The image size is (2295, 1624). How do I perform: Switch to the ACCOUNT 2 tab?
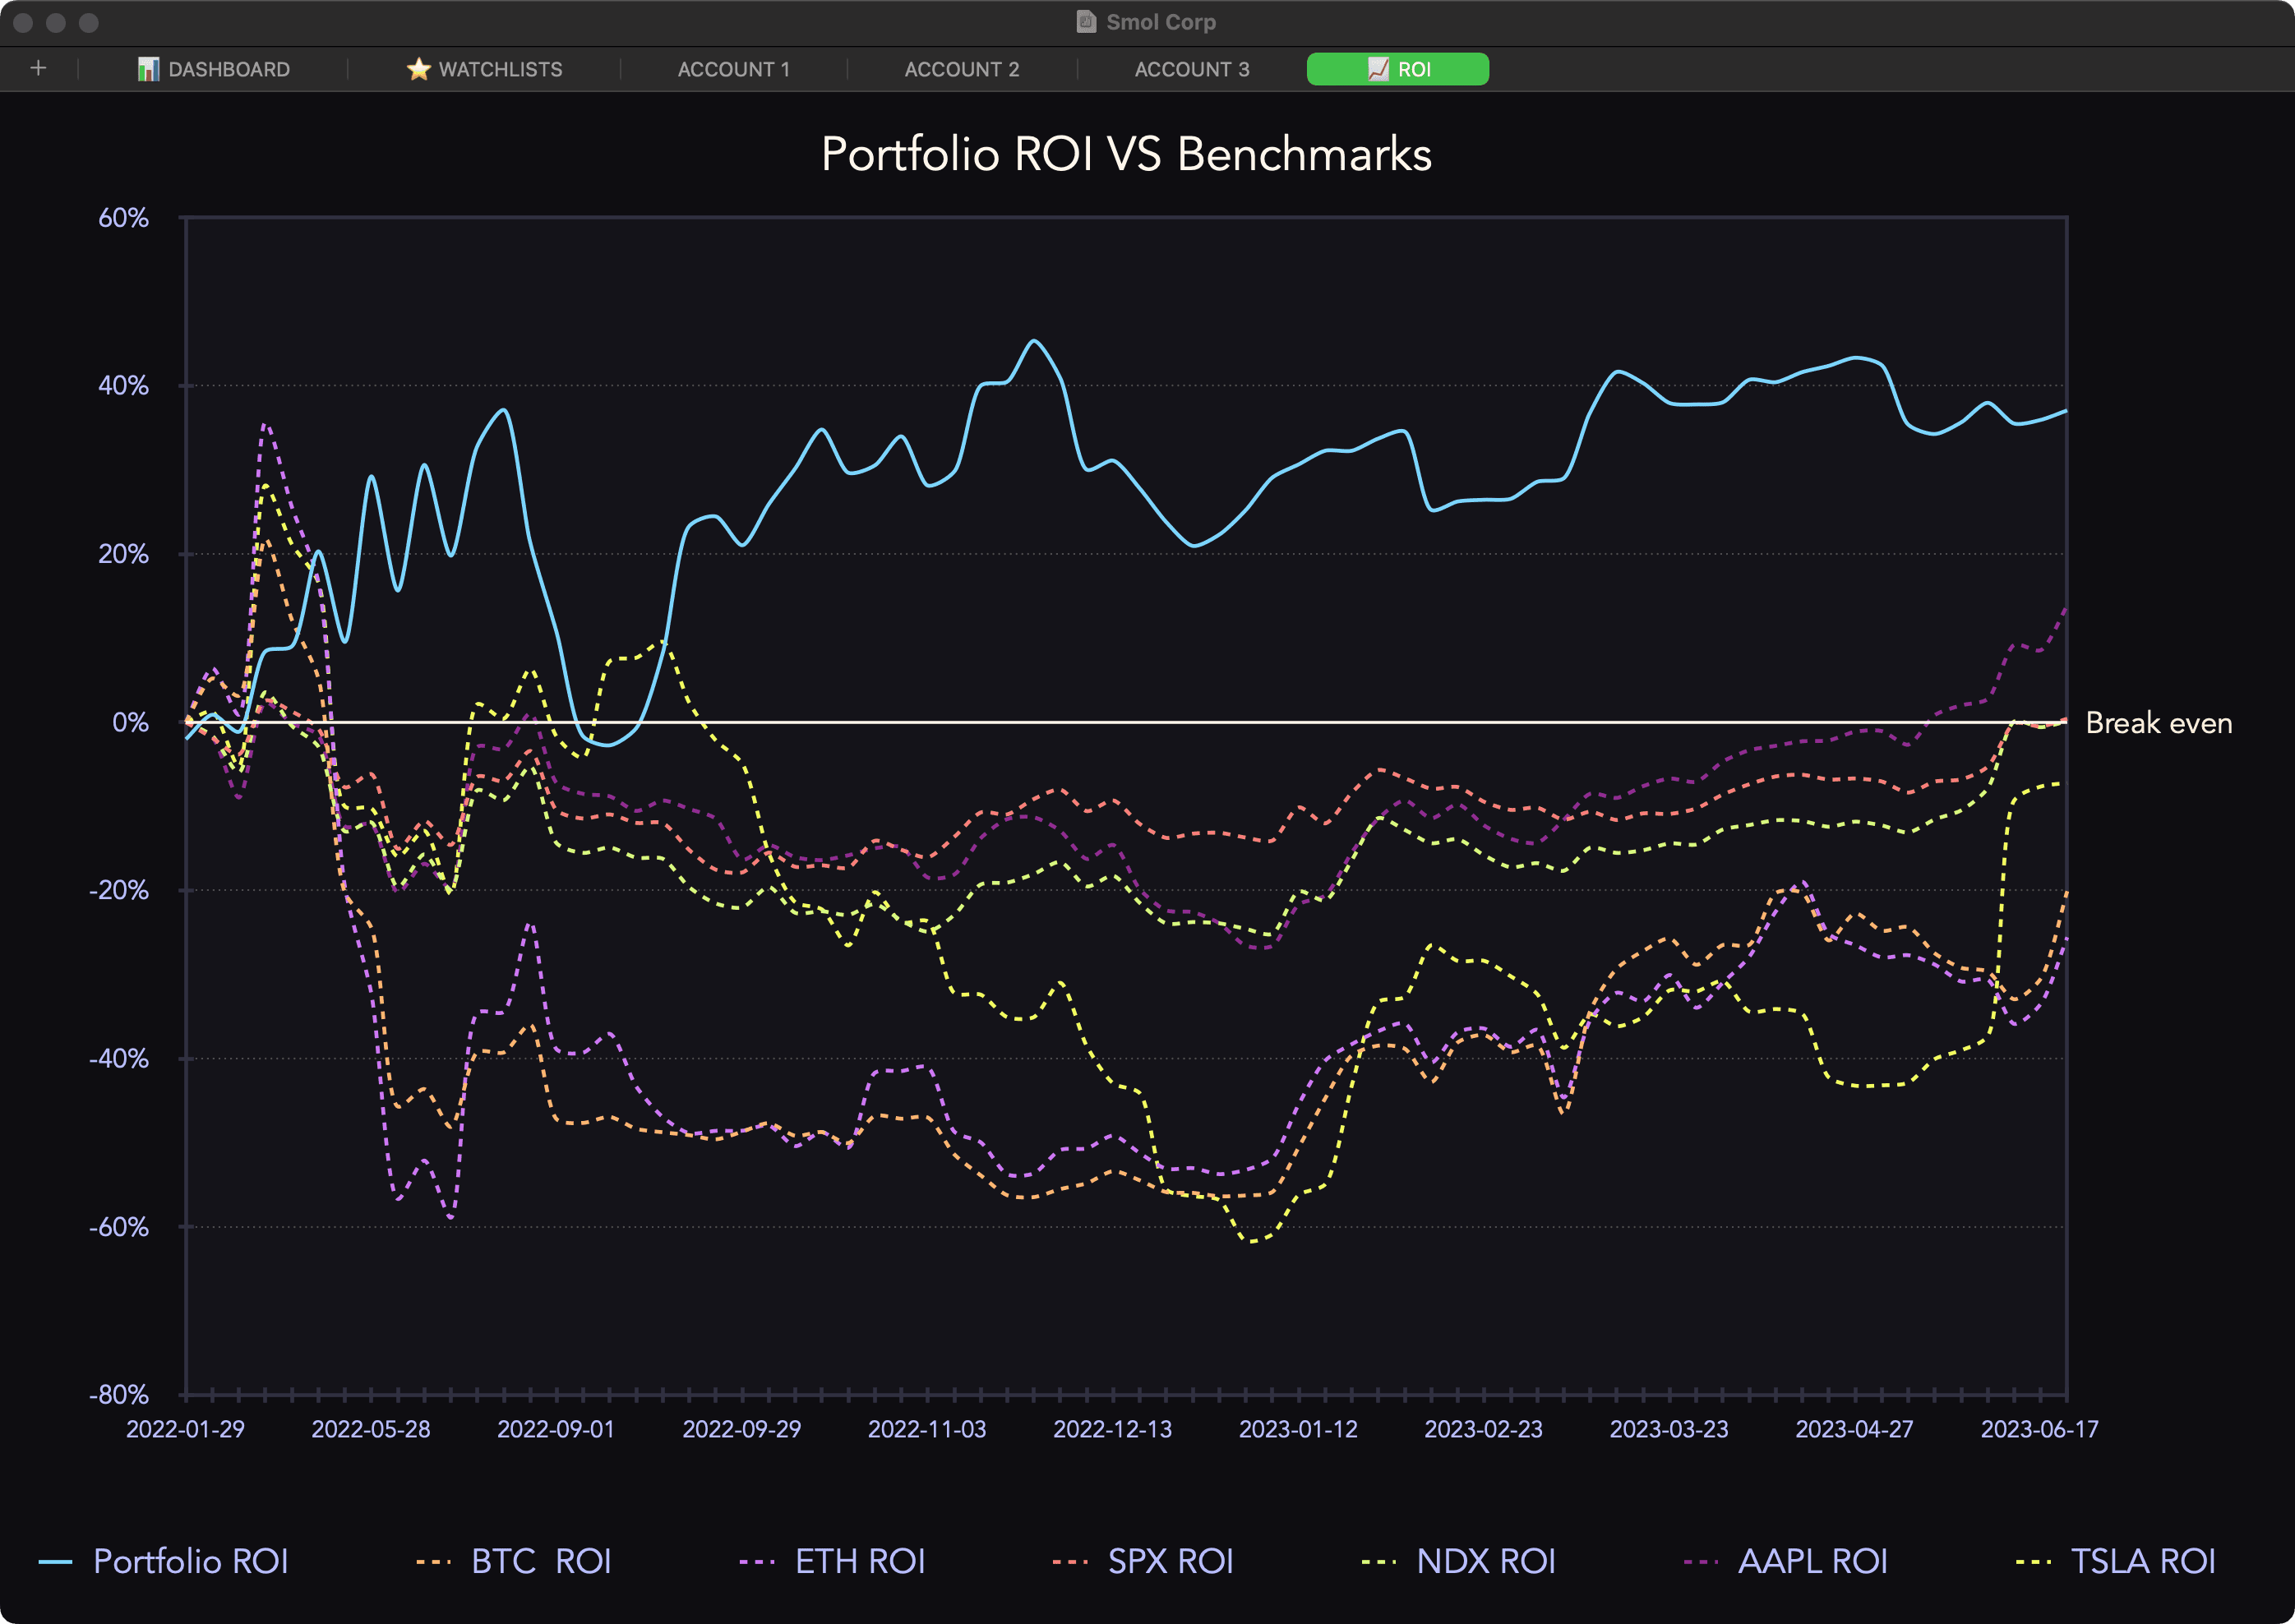962,69
